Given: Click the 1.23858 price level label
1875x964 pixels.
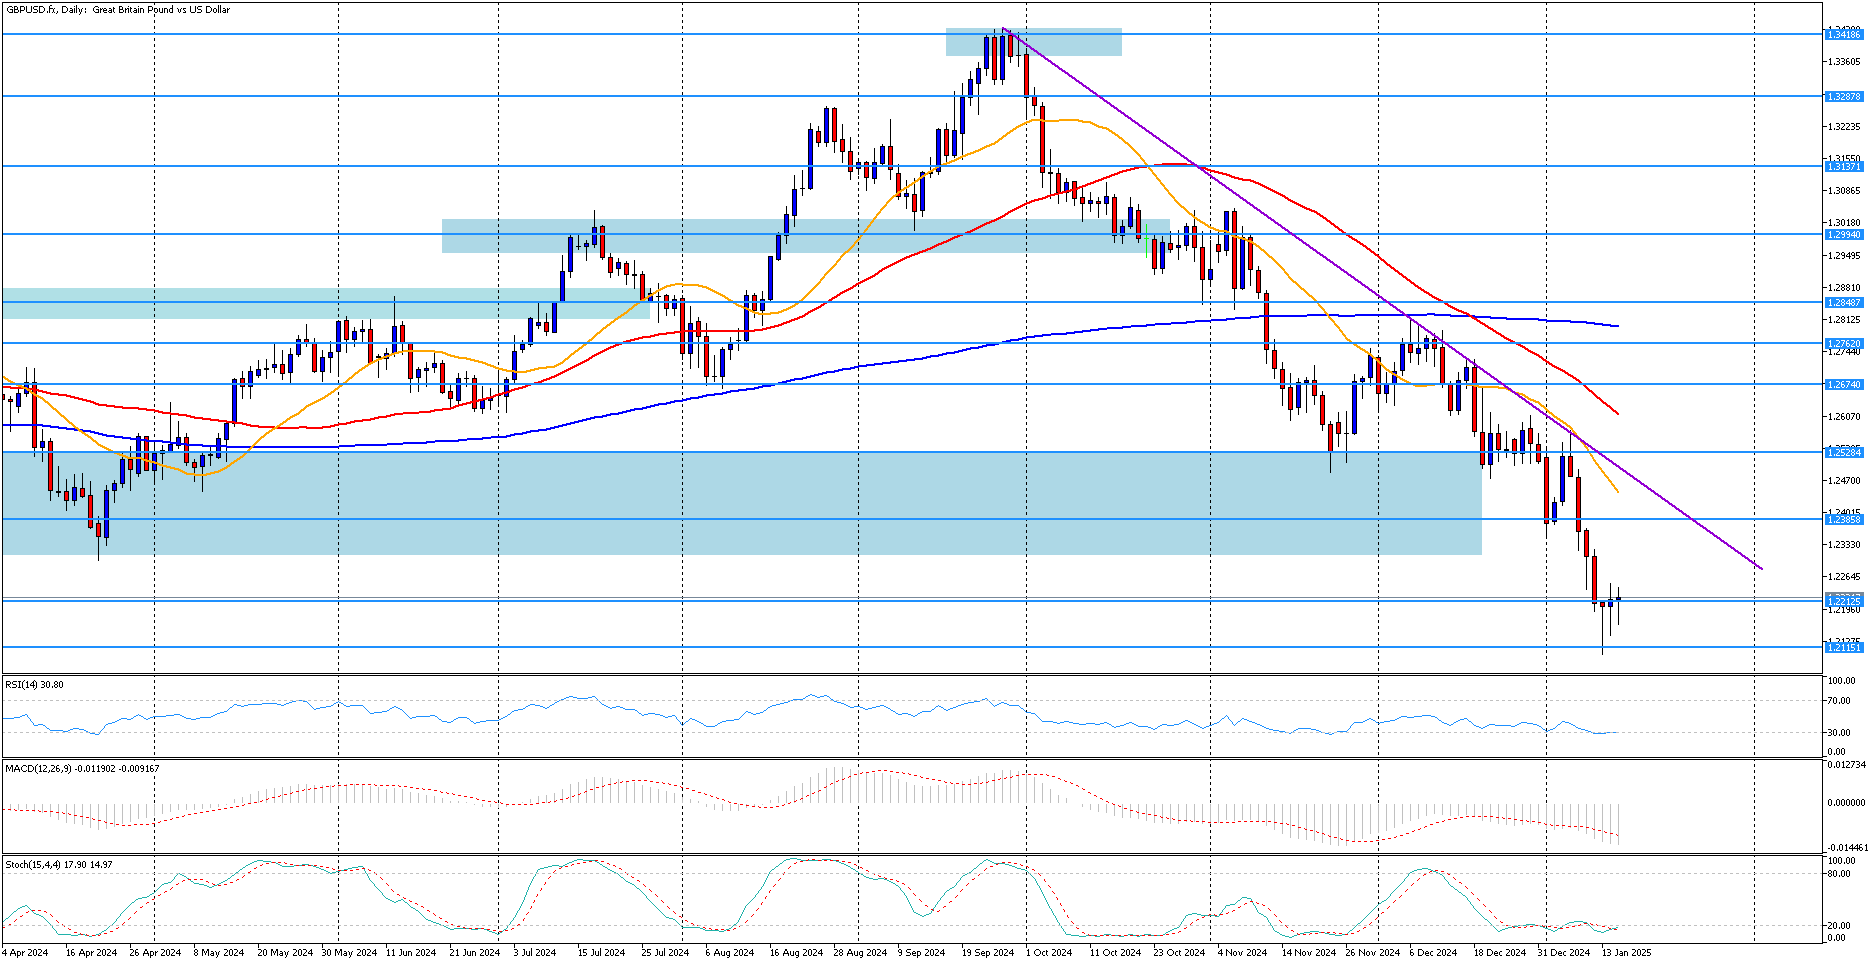Looking at the screenshot, I should point(1843,520).
